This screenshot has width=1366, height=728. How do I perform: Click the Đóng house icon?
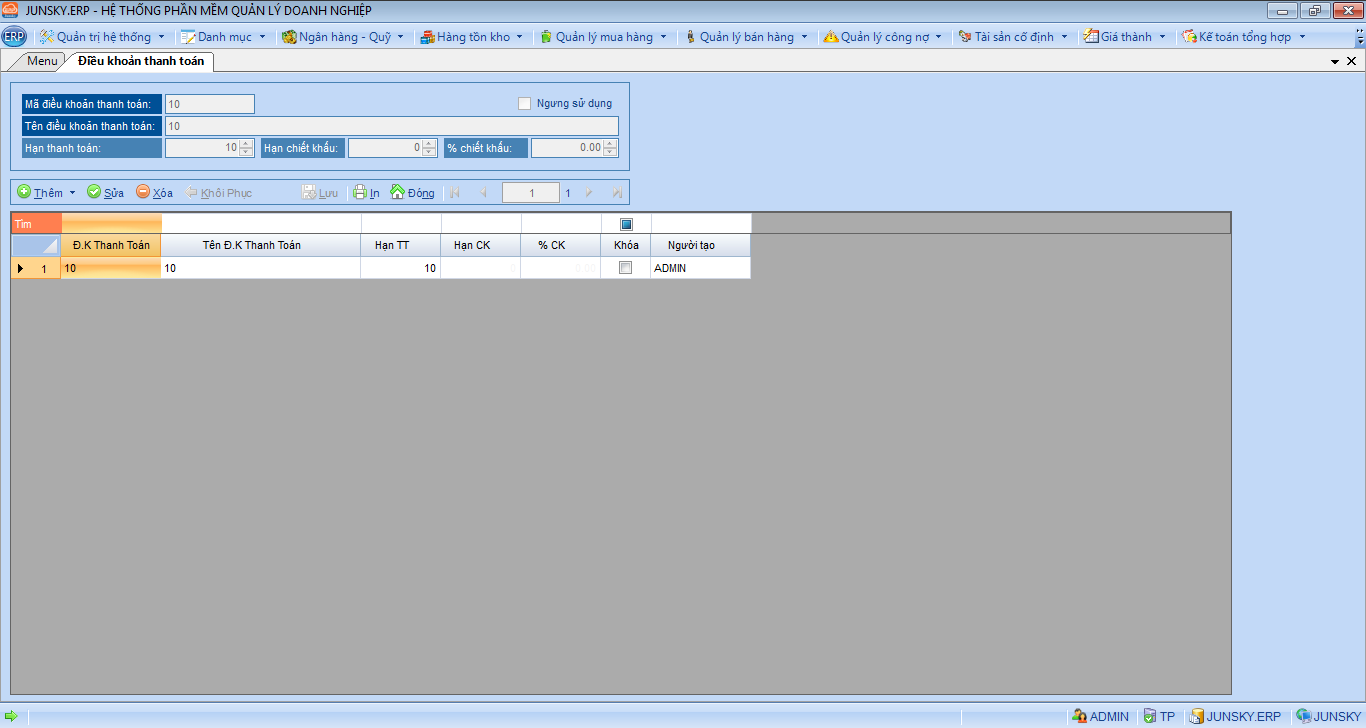398,192
